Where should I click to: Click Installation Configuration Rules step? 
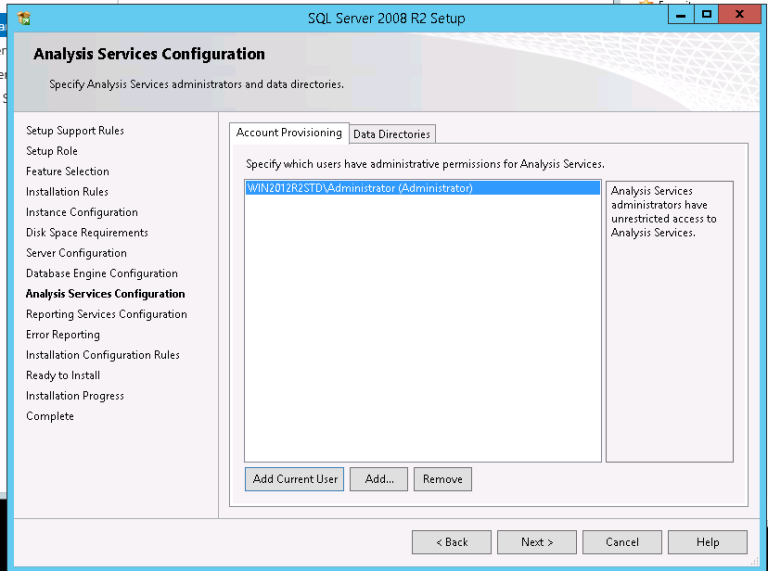(103, 355)
